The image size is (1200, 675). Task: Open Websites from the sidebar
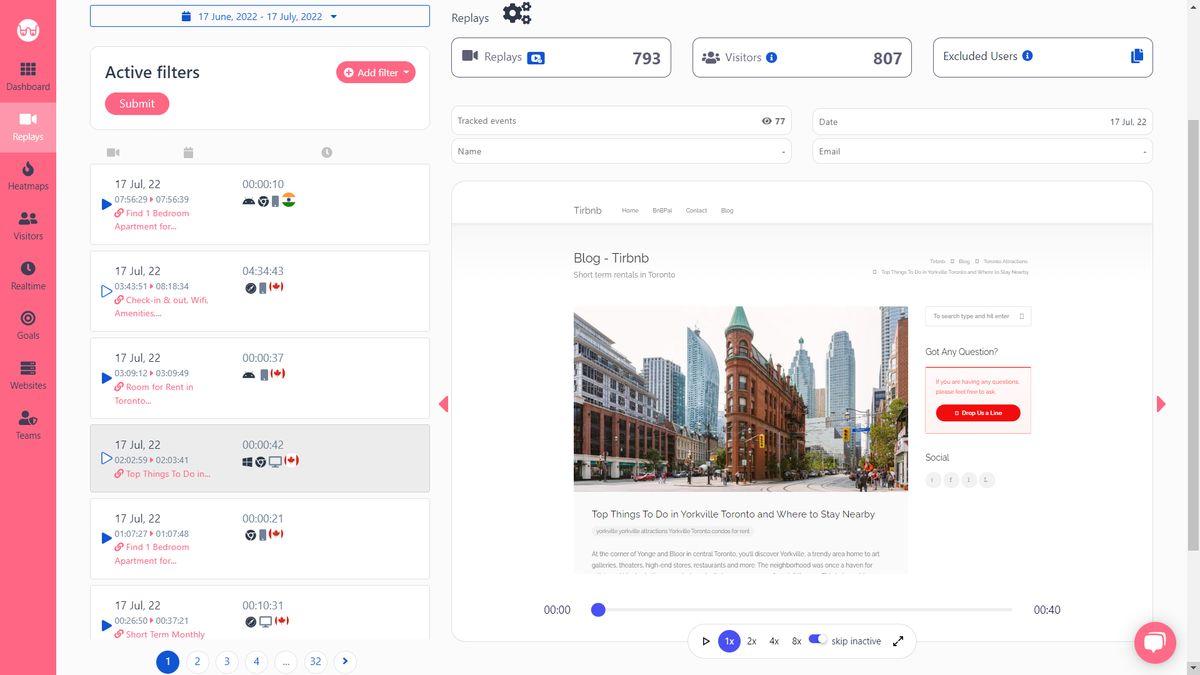[28, 375]
